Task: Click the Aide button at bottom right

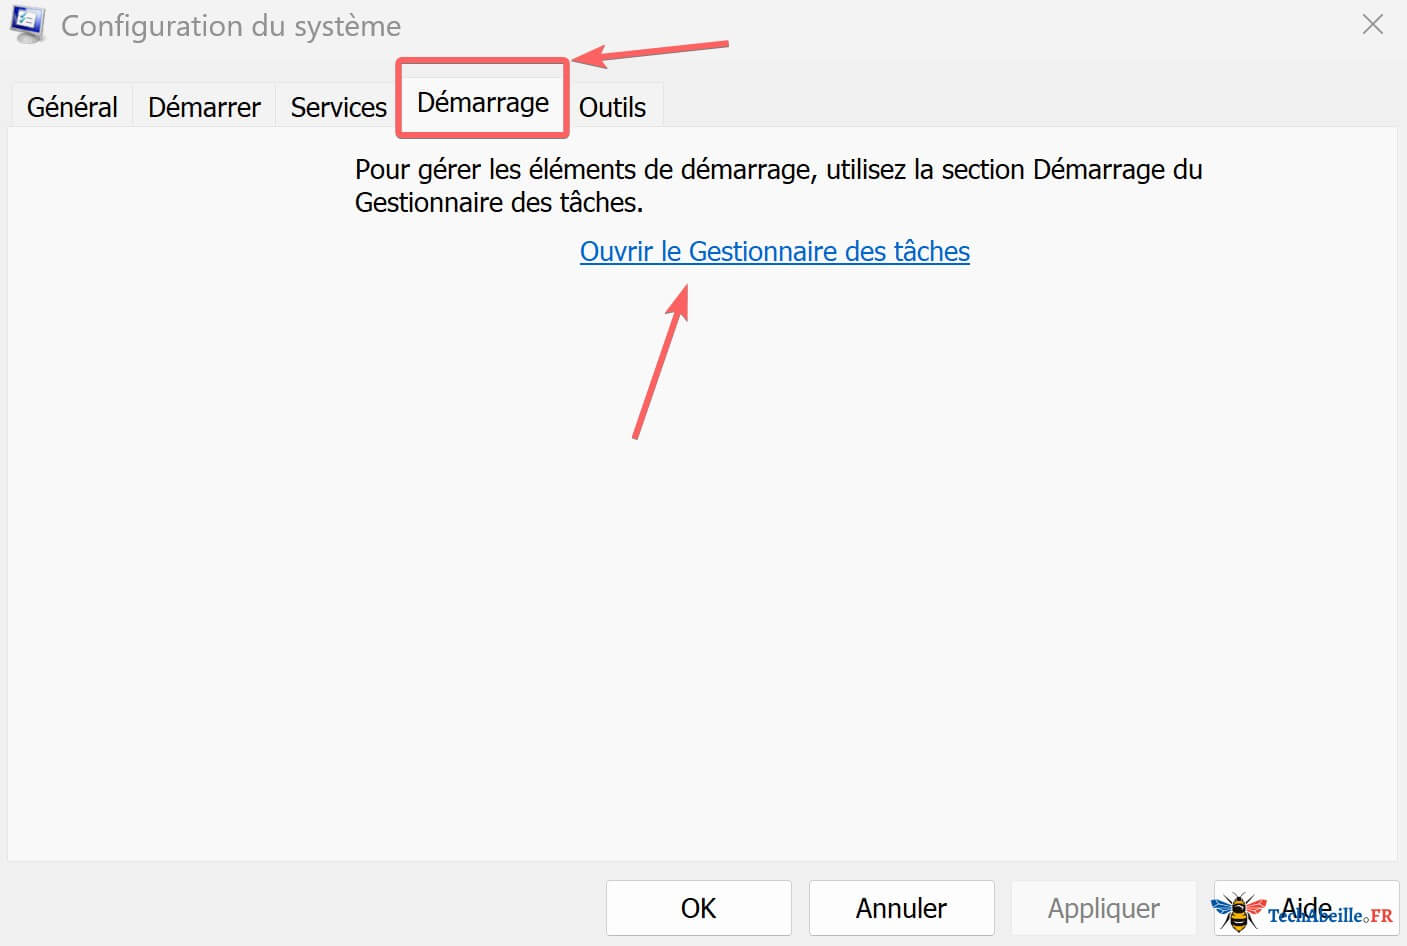Action: coord(1305,908)
